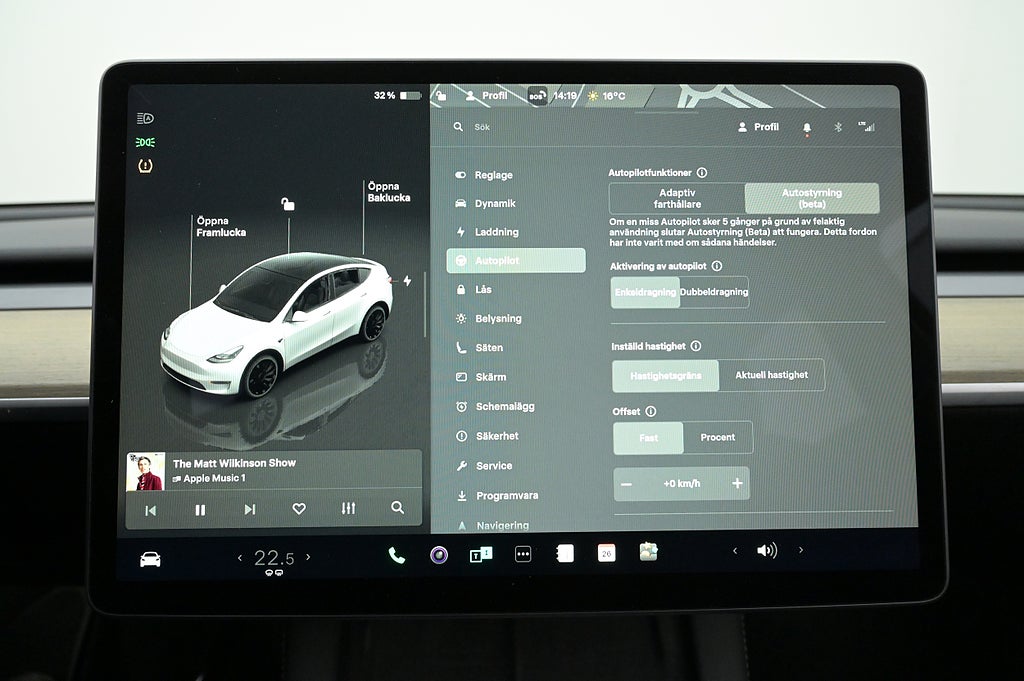Set speed to Aktuell hastighet
1024x681 pixels.
(x=771, y=375)
